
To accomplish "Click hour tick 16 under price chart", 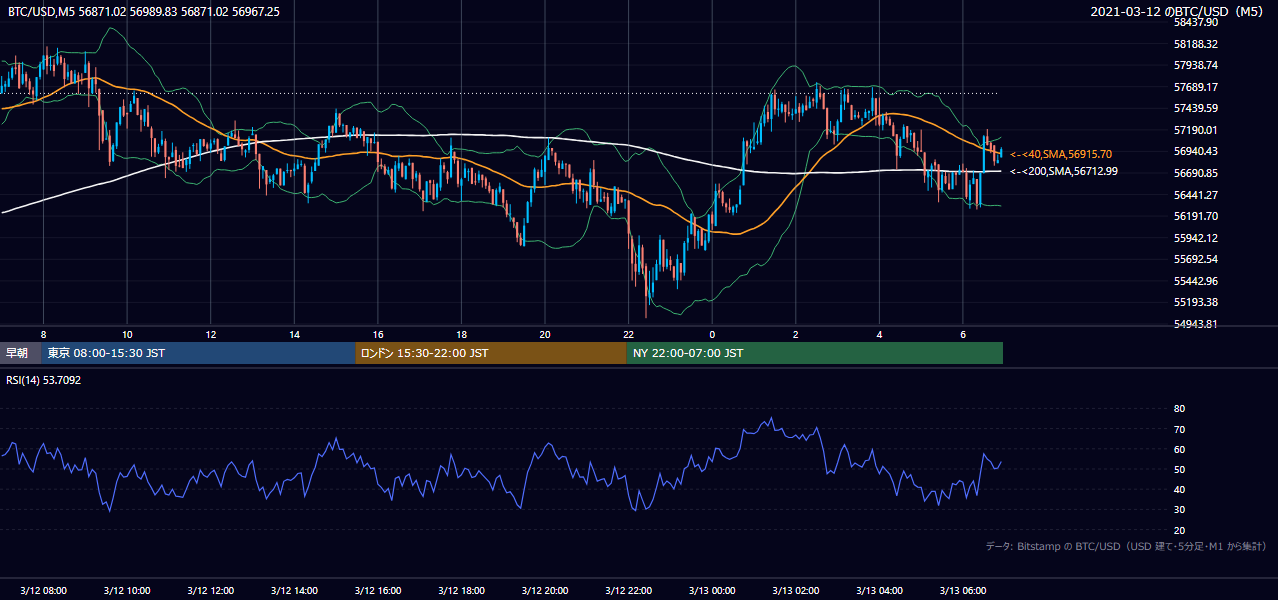I will pos(378,333).
